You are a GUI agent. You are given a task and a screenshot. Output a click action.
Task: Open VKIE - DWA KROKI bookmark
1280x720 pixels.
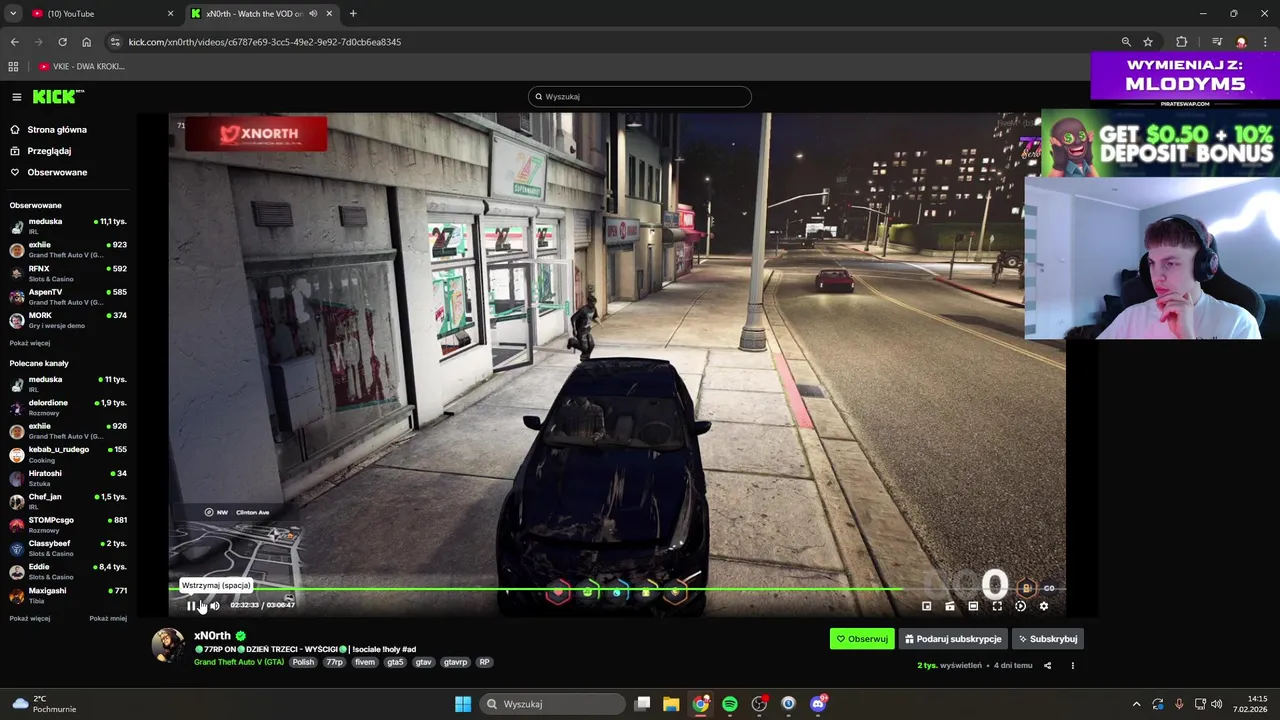pos(82,66)
